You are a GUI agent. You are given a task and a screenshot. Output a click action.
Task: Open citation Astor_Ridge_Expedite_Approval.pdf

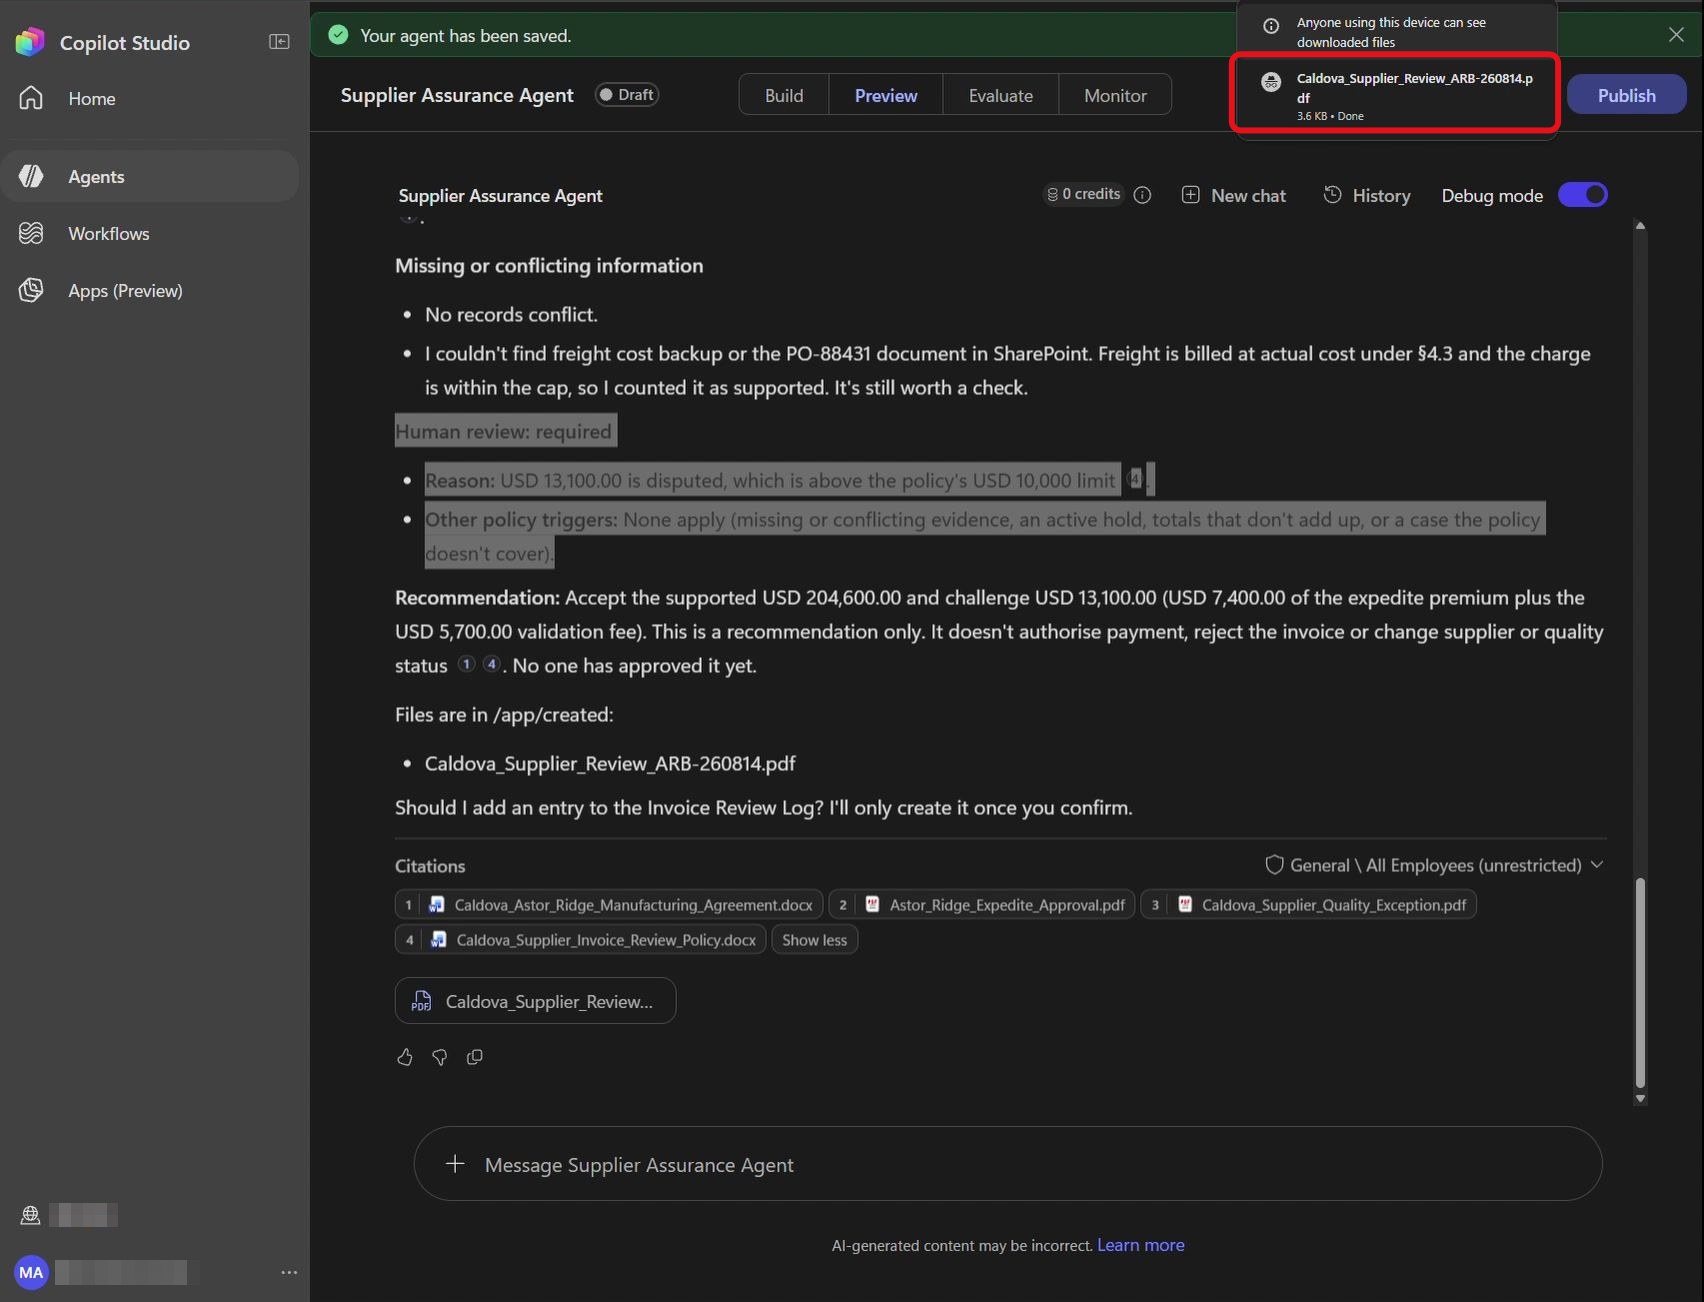click(x=982, y=905)
